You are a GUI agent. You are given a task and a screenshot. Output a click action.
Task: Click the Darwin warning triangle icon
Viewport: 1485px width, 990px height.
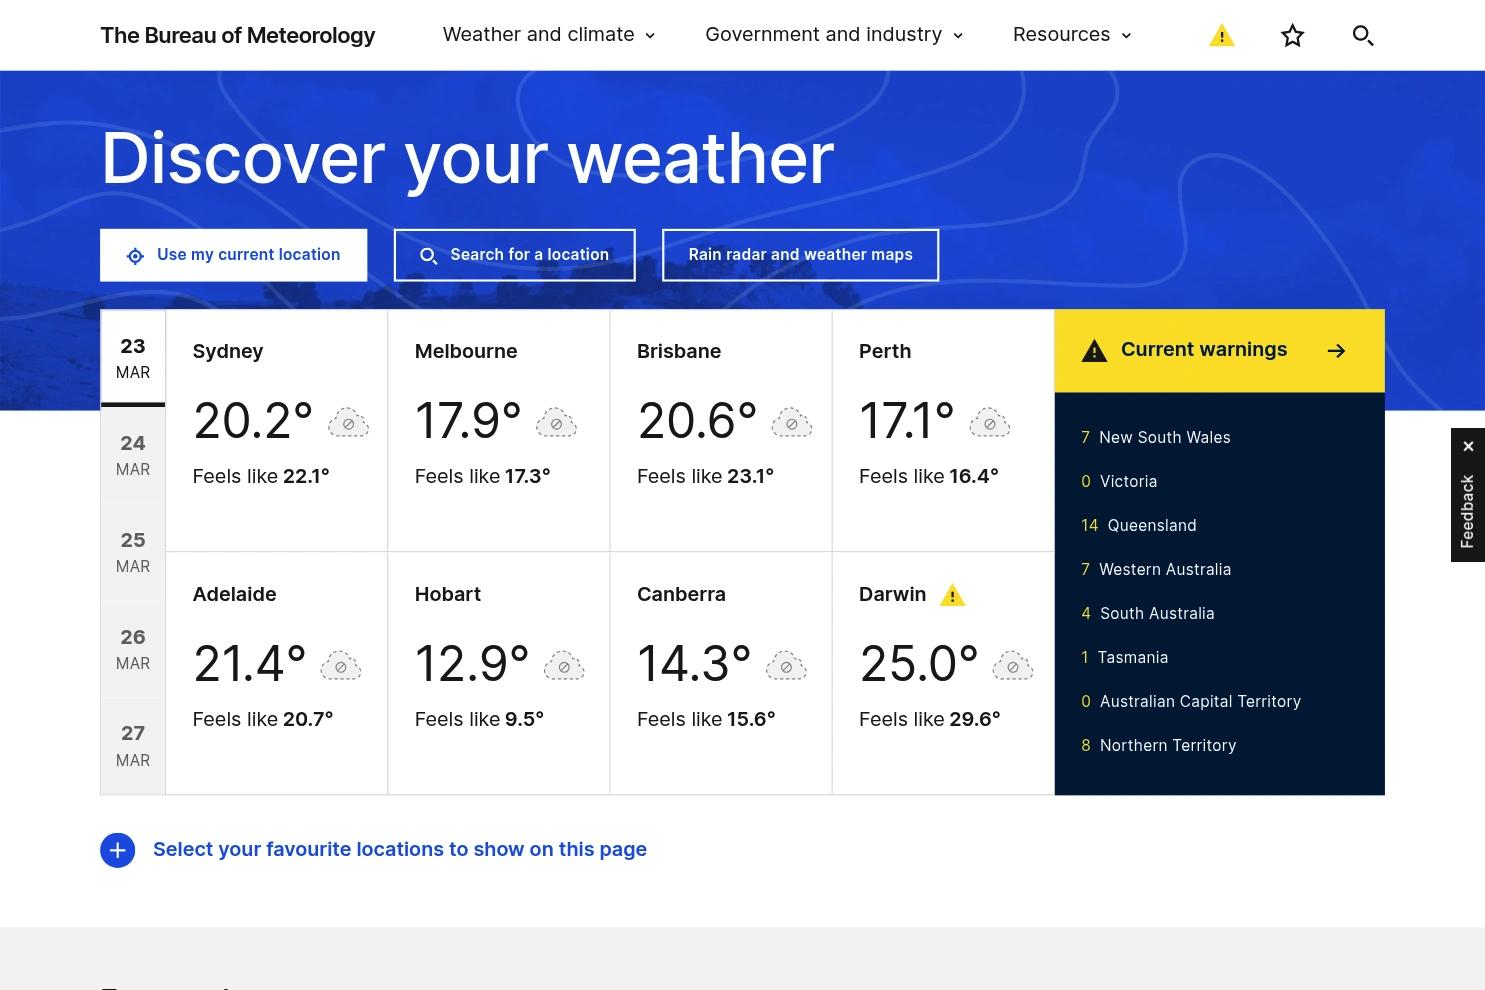coord(952,595)
